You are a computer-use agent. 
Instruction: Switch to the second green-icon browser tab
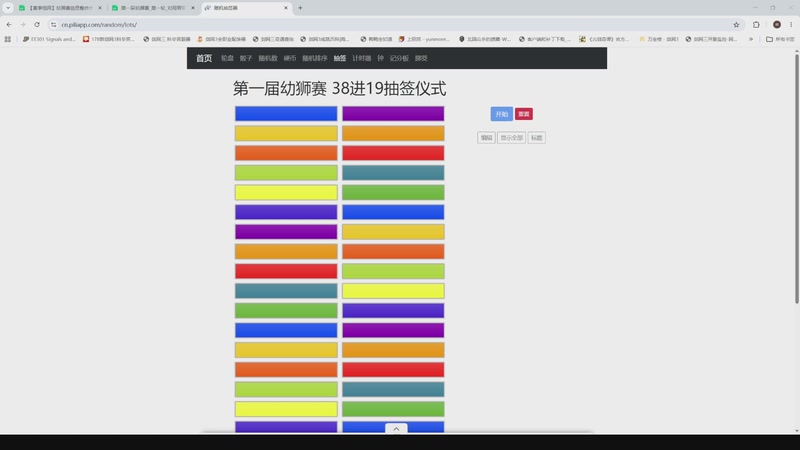click(154, 8)
